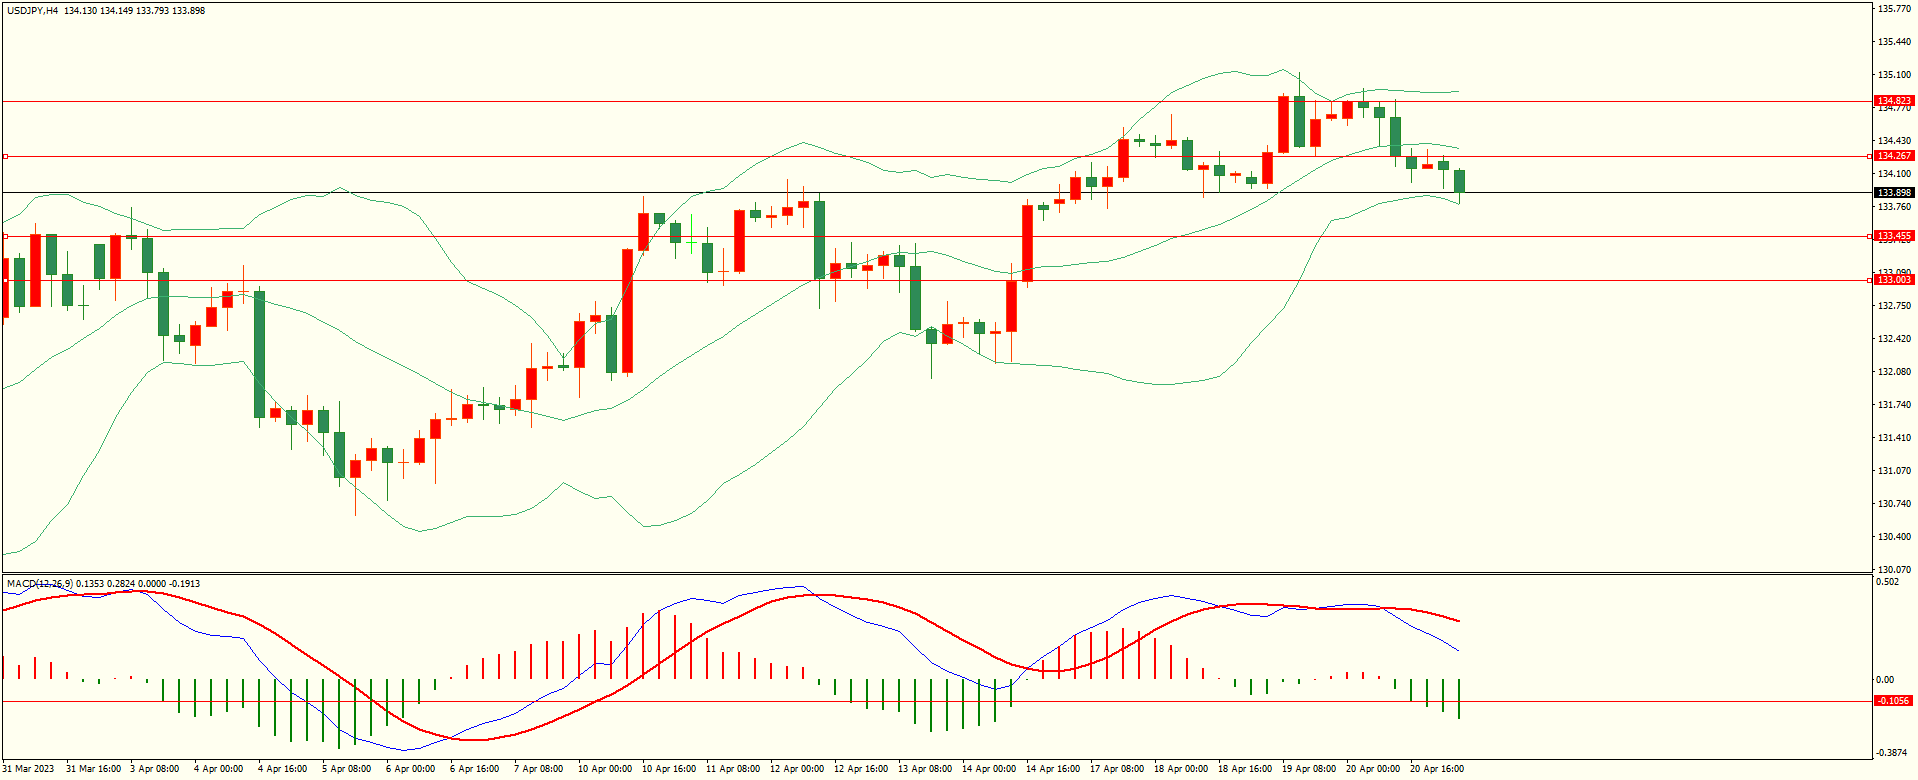Click the 0.502 MACD scale label
1918x780 pixels.
tap(1888, 582)
